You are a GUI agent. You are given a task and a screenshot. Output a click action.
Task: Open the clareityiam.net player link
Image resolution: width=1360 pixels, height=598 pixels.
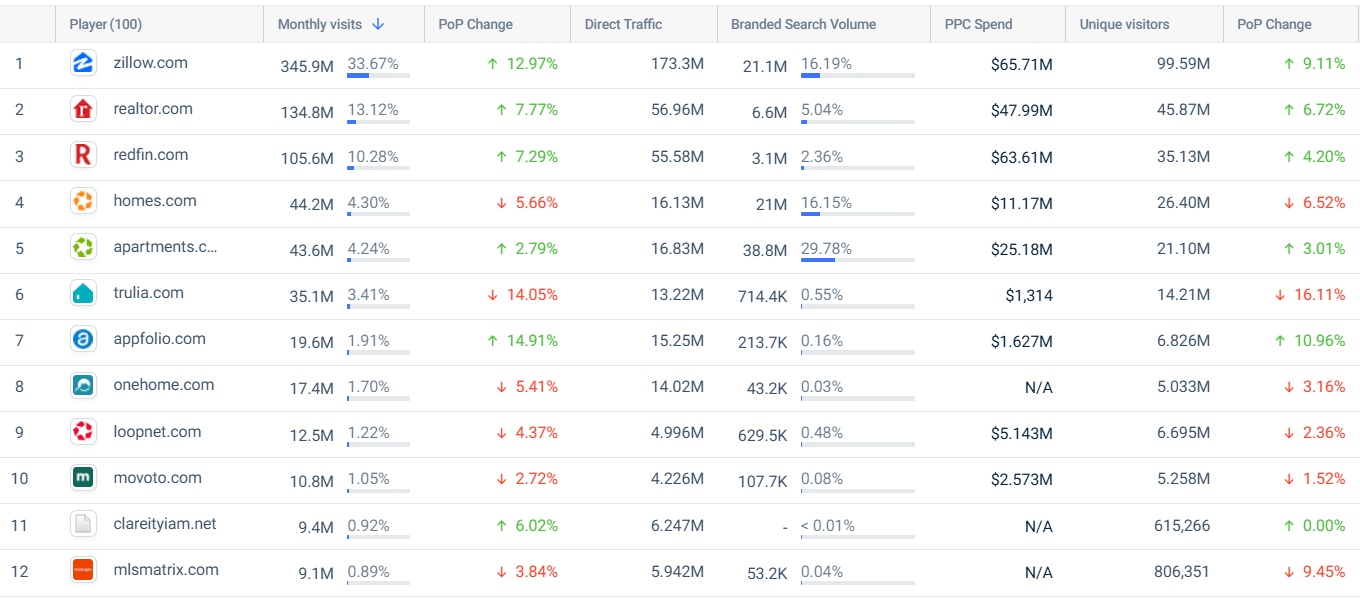[165, 524]
